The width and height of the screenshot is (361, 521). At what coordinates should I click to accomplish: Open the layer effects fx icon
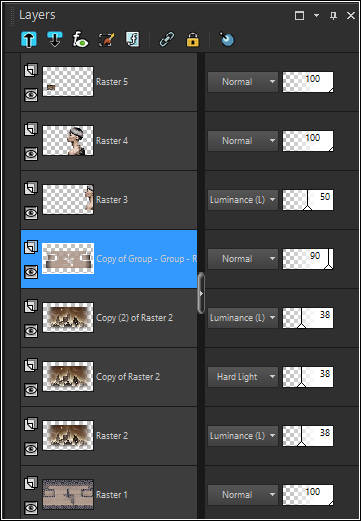pyautogui.click(x=80, y=40)
